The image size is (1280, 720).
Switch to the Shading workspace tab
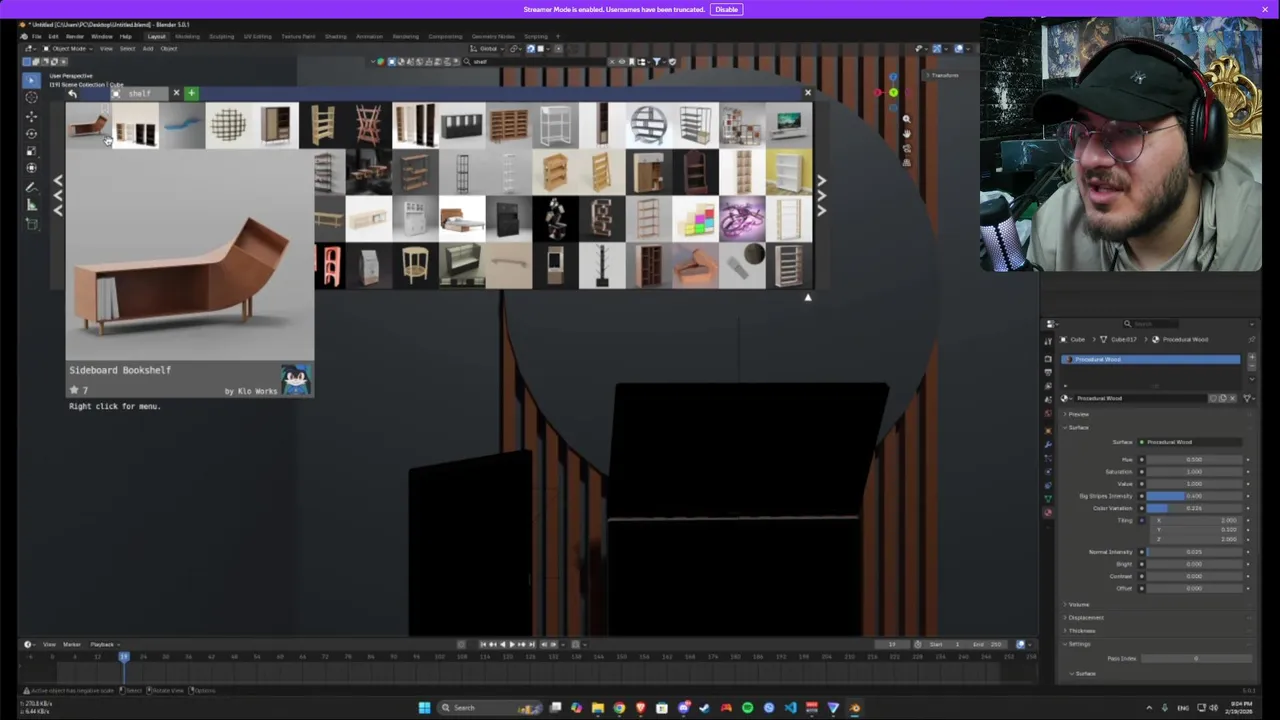tap(336, 36)
